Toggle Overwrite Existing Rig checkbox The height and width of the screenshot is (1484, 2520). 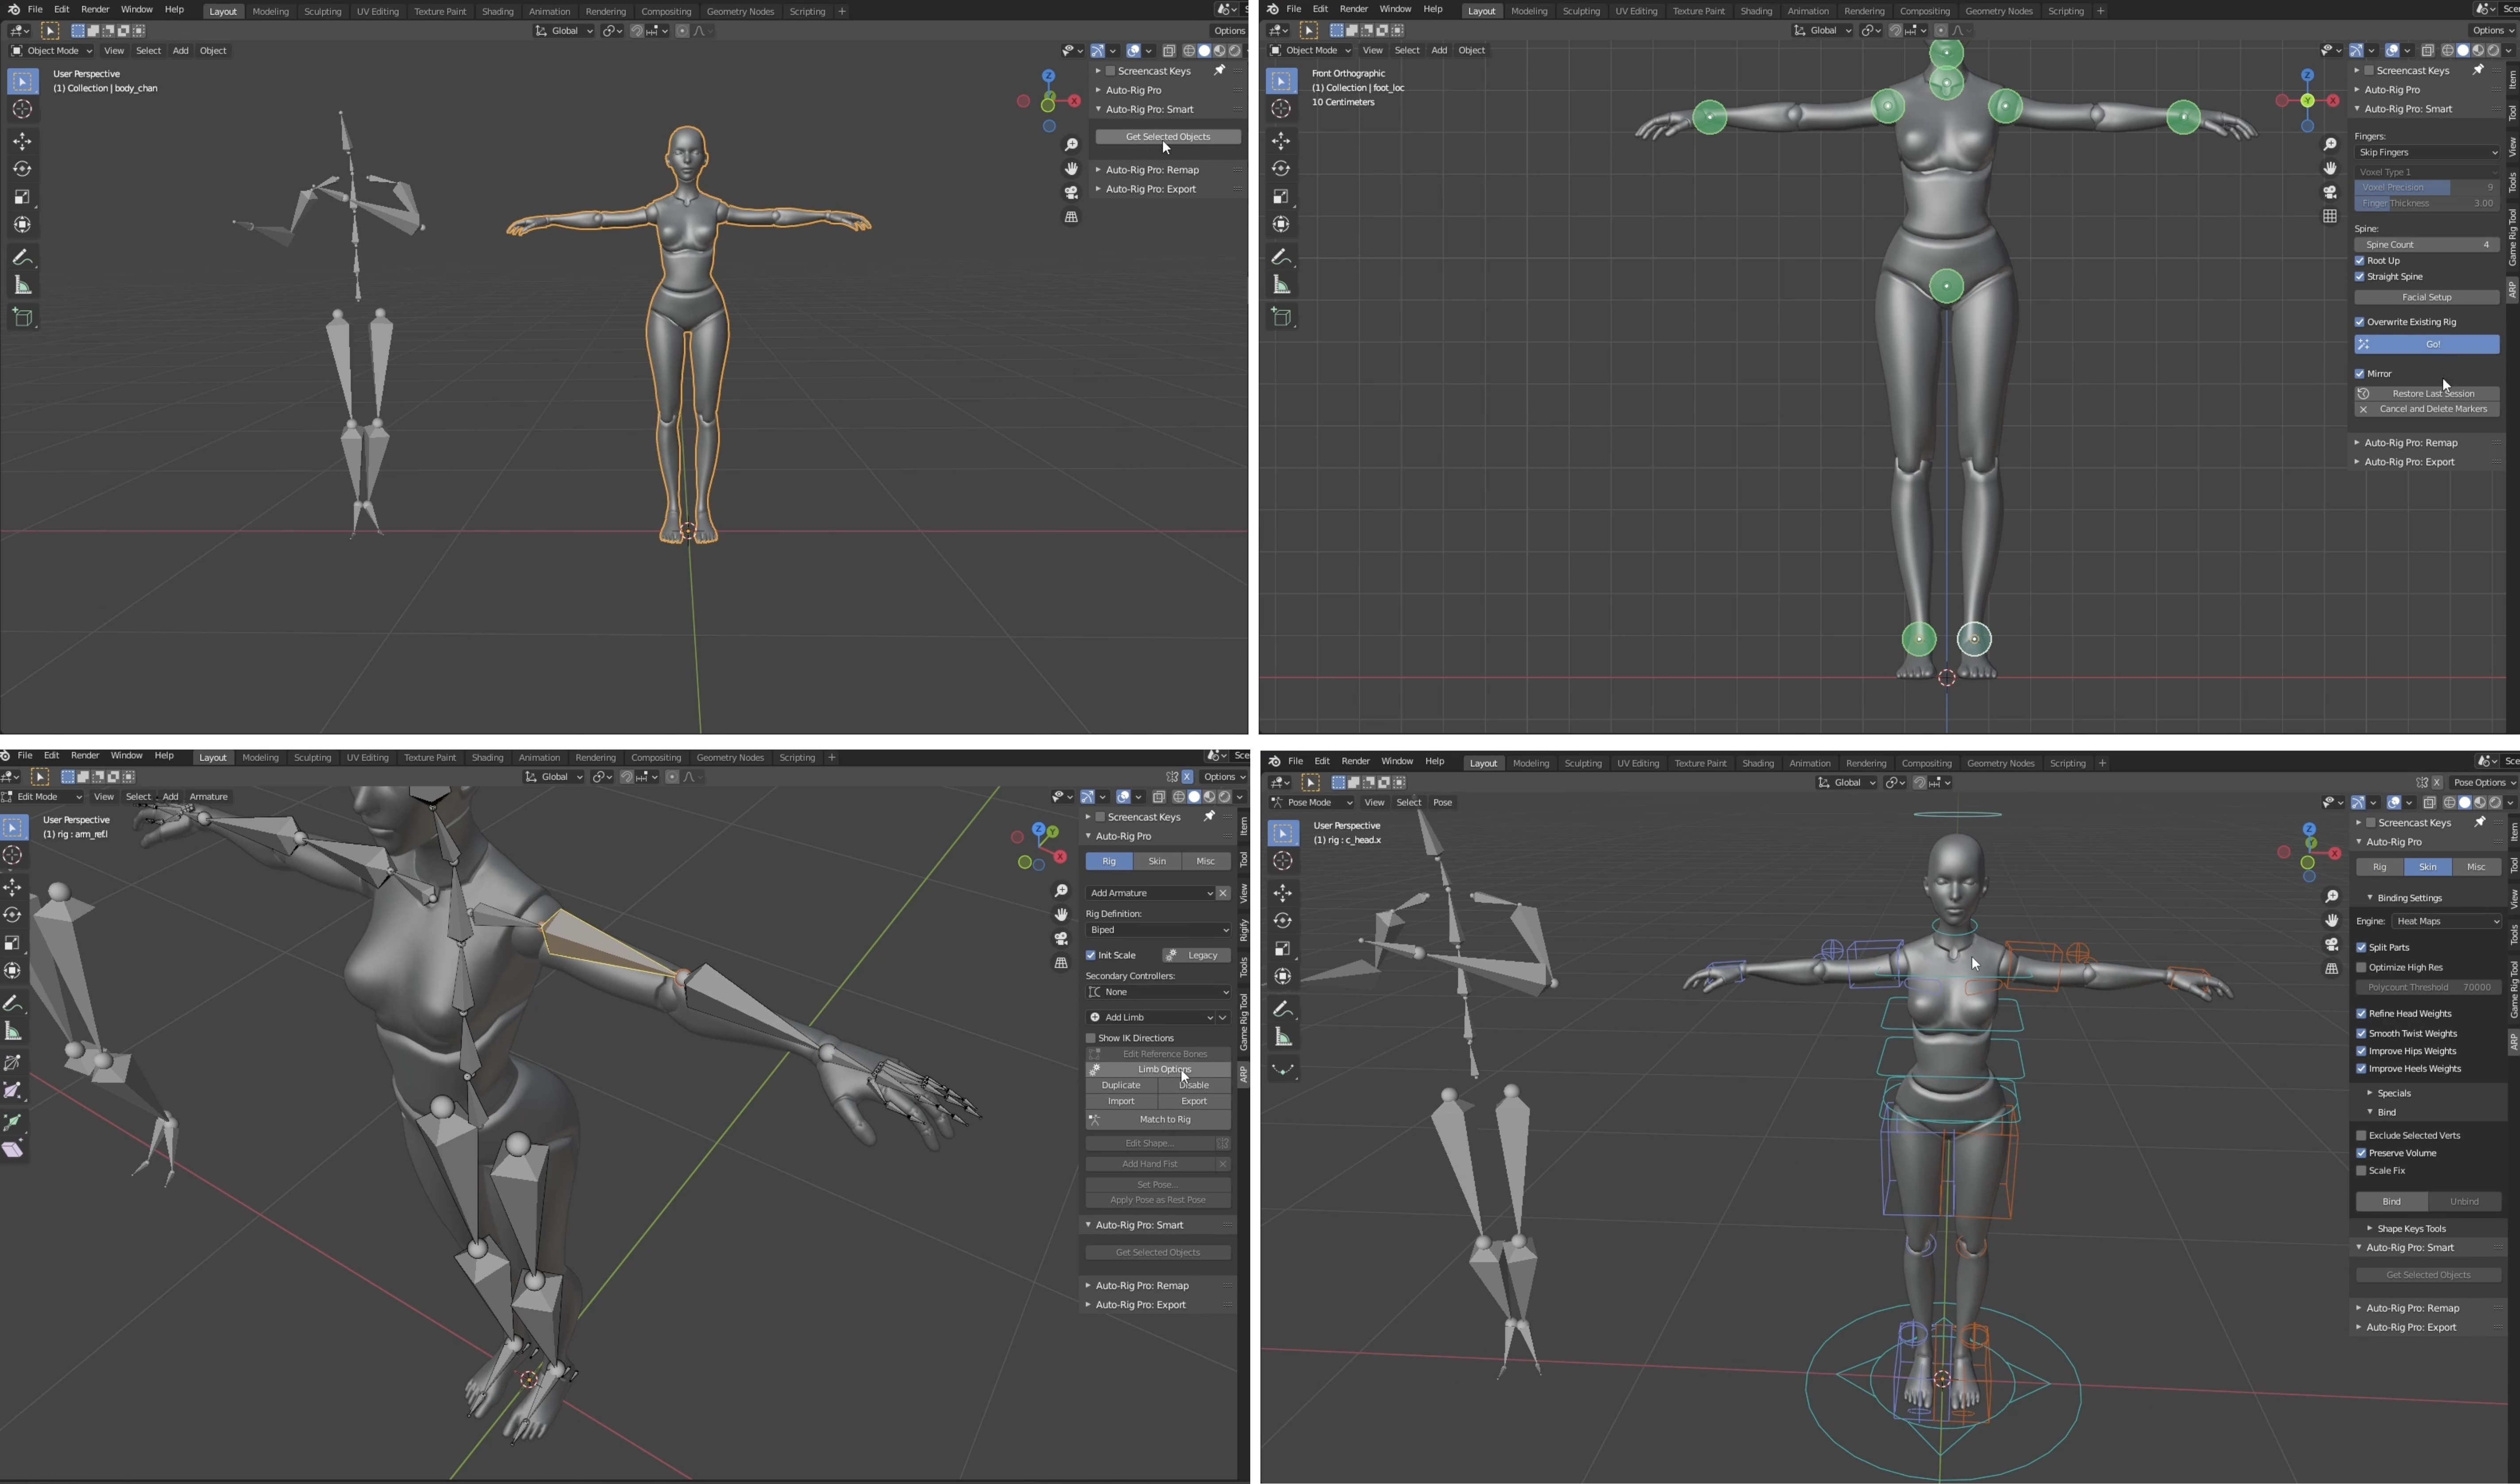click(x=2360, y=322)
